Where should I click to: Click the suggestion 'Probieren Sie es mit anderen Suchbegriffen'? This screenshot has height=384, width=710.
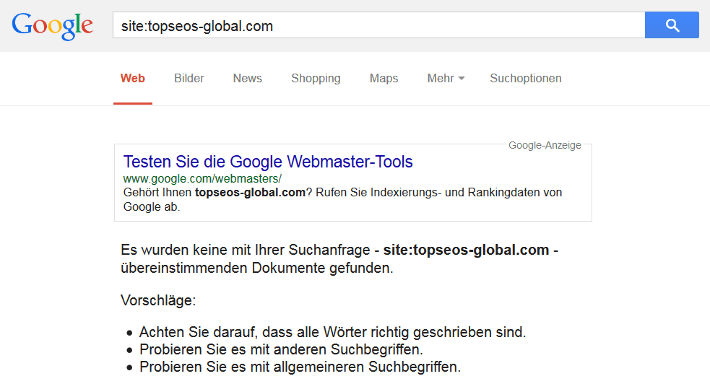(x=281, y=350)
